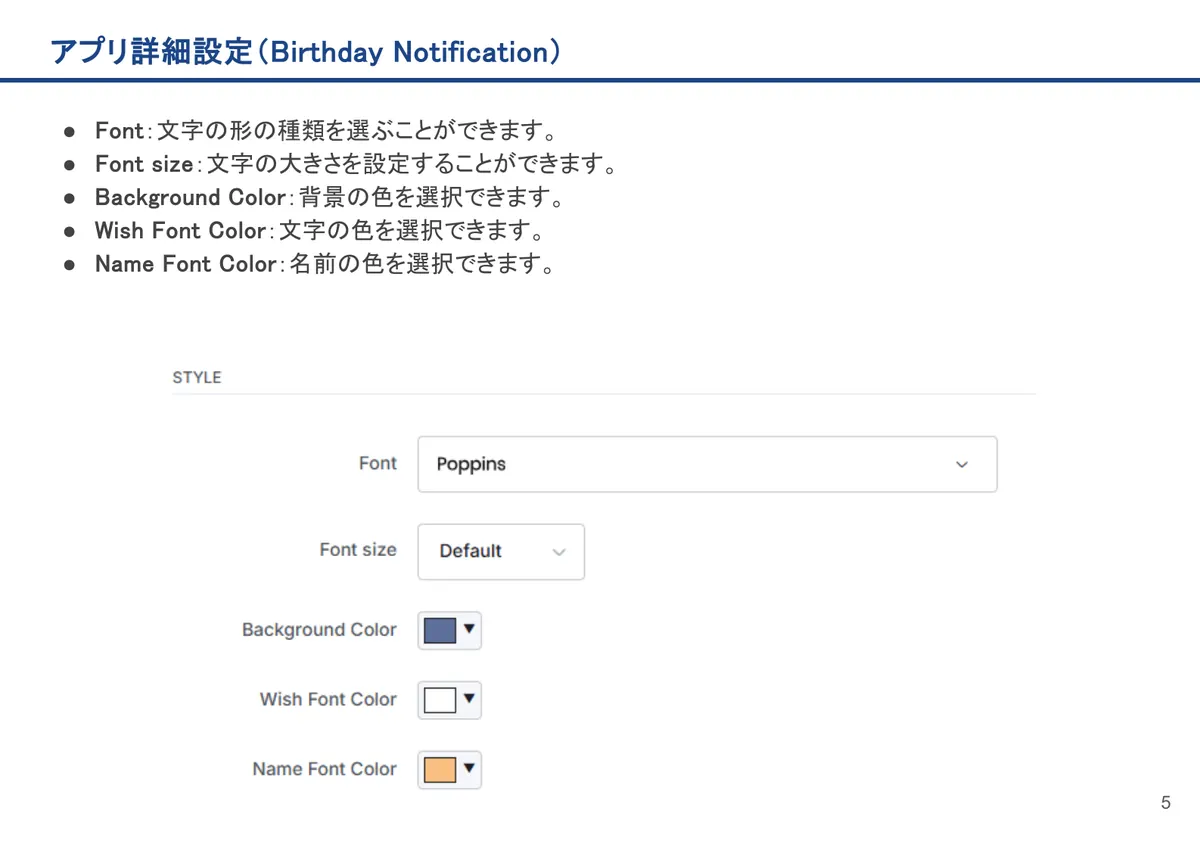Expand the Wish Font Color picker arrow

(x=469, y=699)
